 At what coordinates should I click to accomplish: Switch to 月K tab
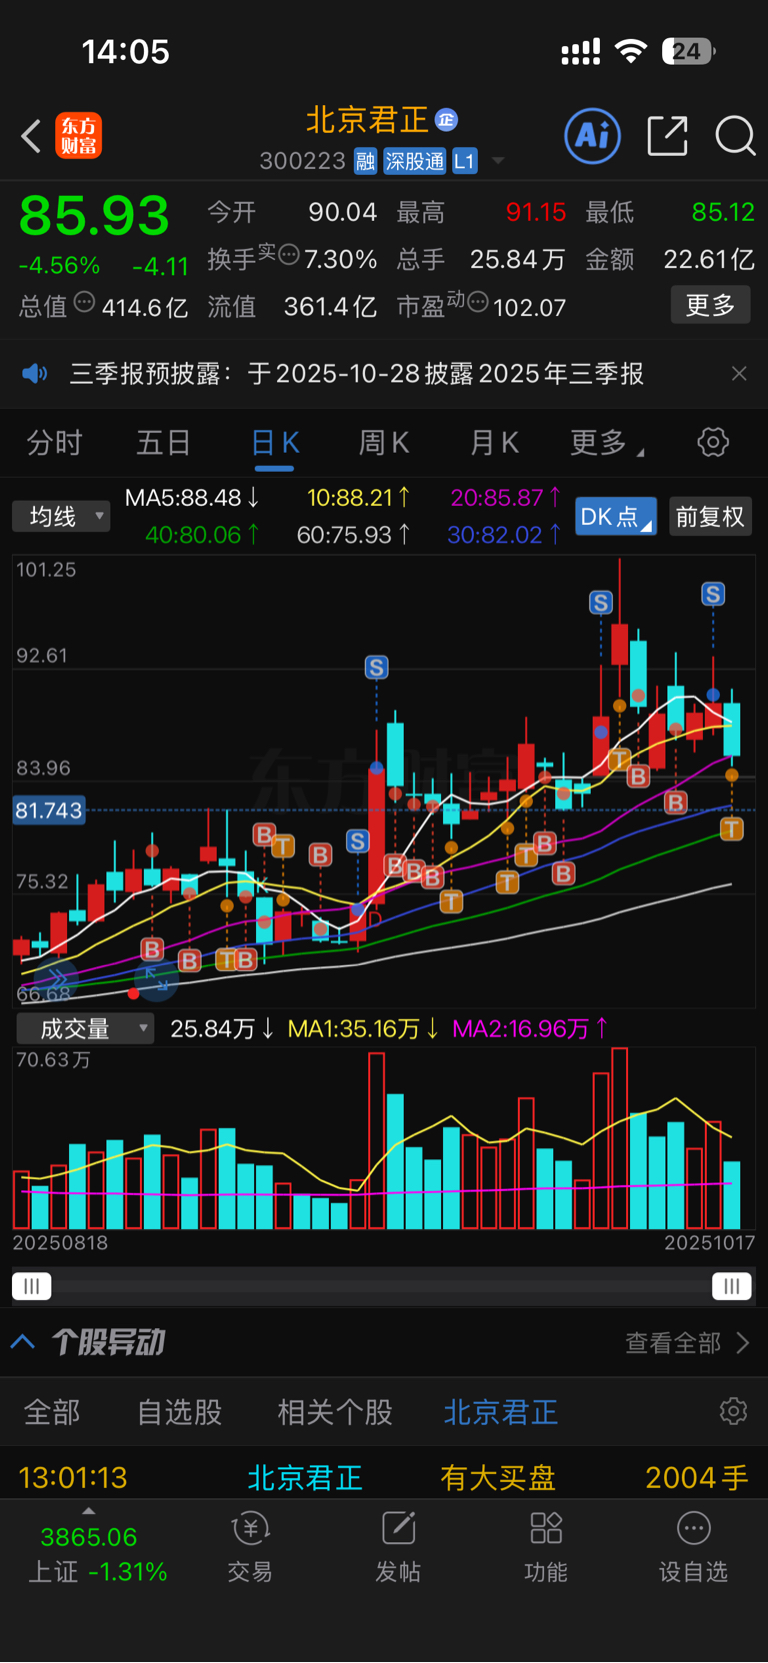tap(494, 442)
